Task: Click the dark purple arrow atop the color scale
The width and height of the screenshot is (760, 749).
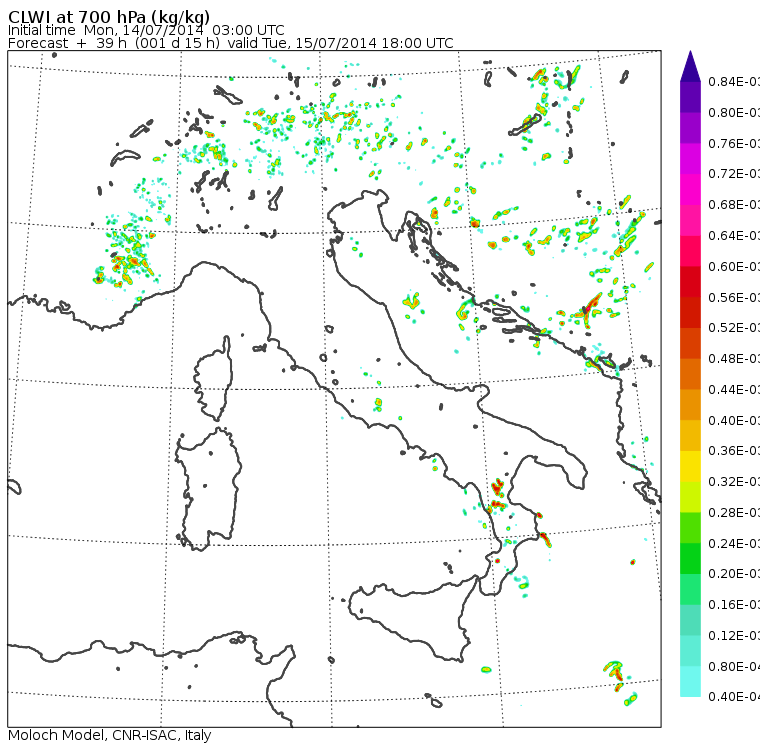Action: 690,66
